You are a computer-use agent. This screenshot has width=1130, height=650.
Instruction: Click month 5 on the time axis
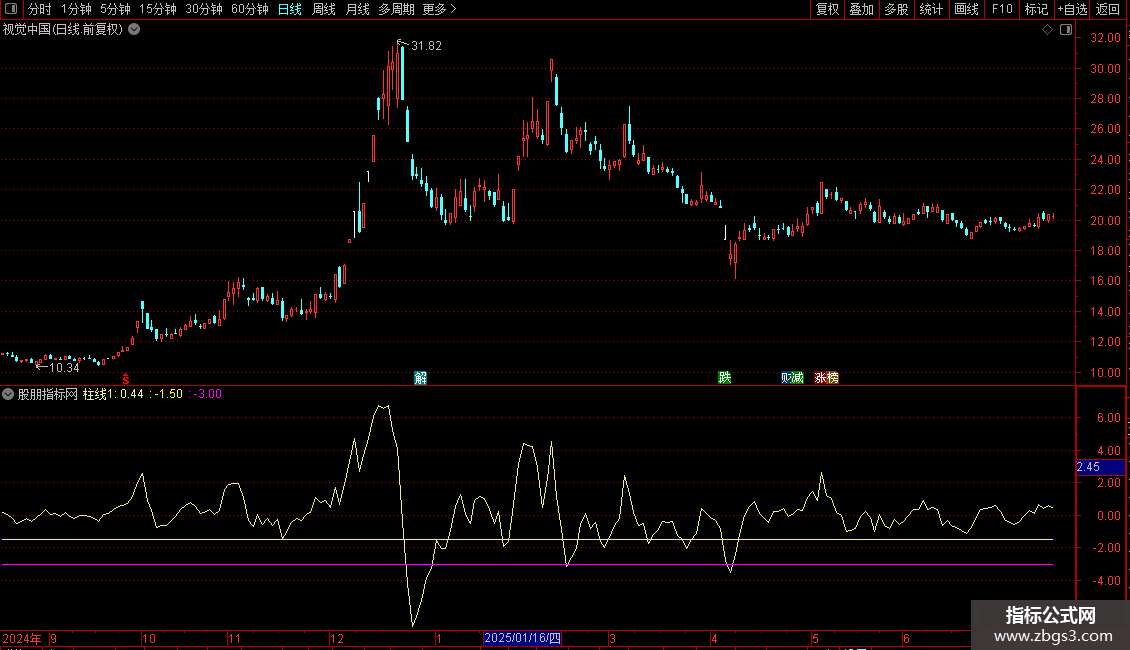815,638
